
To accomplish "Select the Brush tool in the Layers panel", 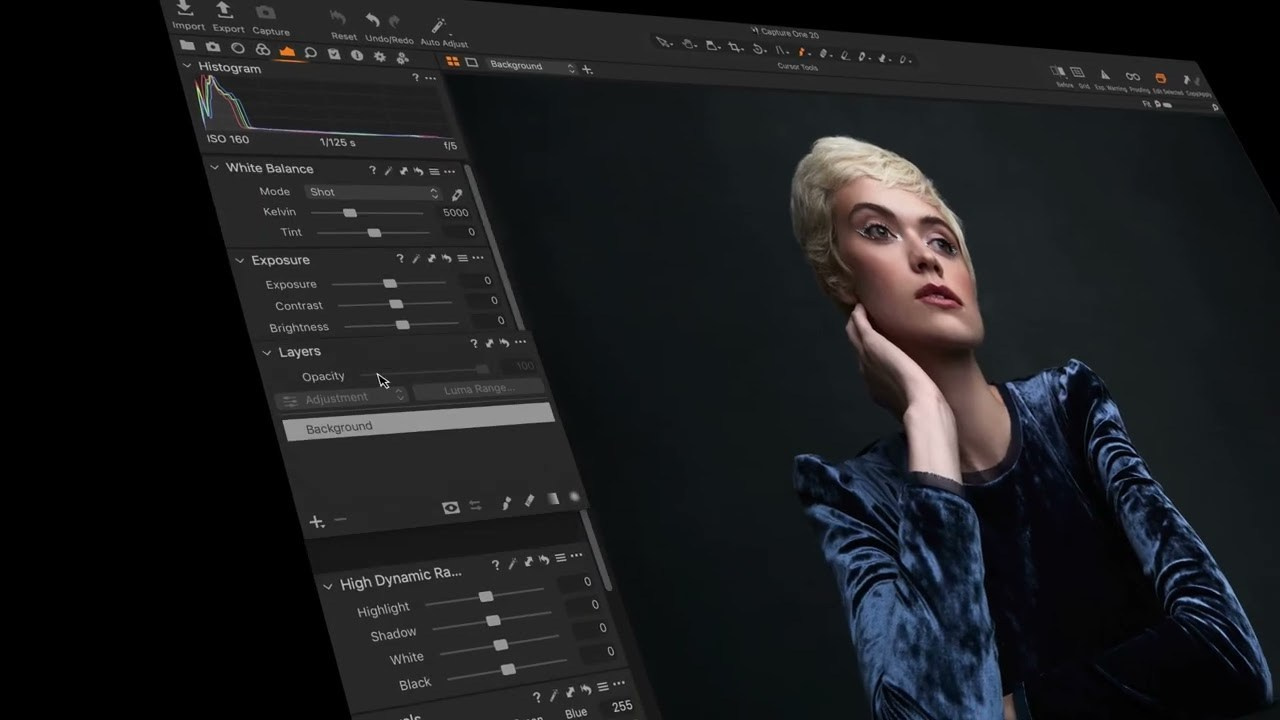I will pos(505,504).
